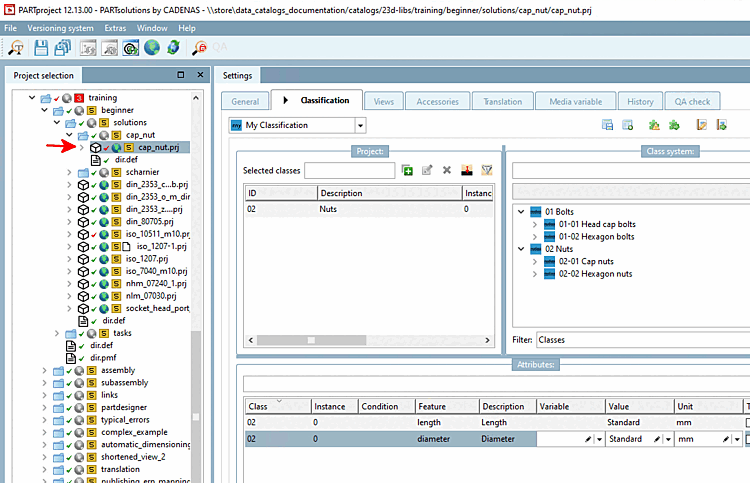Select din_80705.prj in the tree

click(x=149, y=221)
